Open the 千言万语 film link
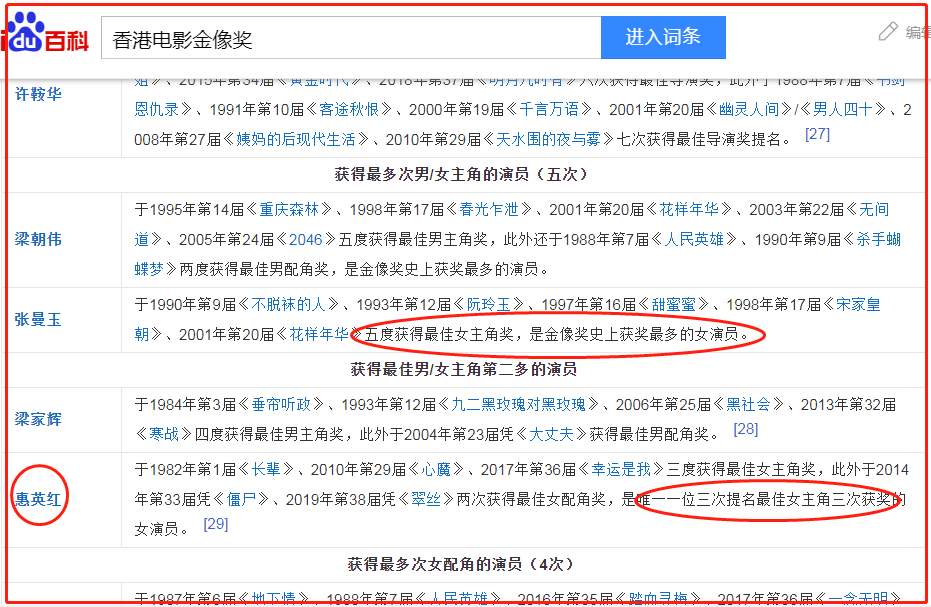 549,109
